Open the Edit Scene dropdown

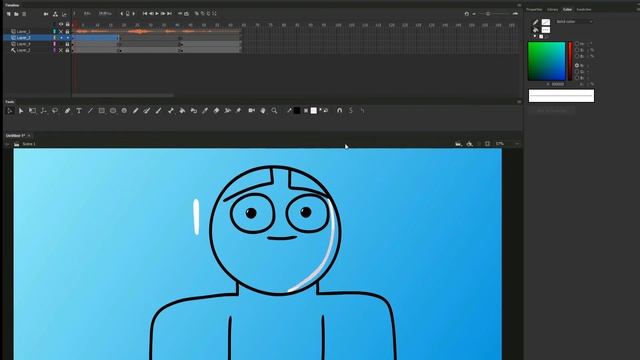coord(458,144)
